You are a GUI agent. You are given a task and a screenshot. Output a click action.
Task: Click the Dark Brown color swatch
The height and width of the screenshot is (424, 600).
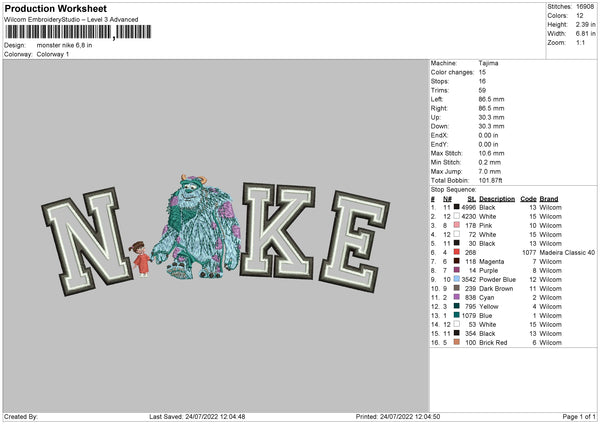[457, 288]
